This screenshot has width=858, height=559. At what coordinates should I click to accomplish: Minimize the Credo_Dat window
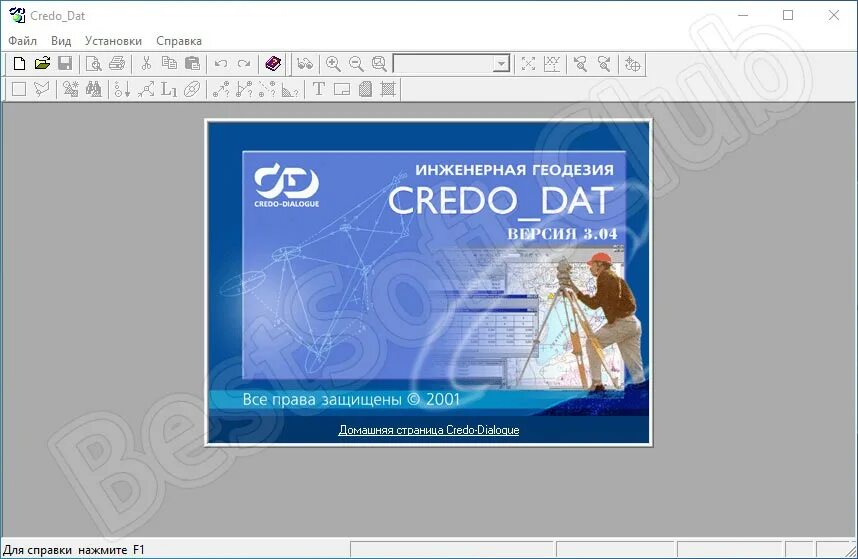point(743,15)
